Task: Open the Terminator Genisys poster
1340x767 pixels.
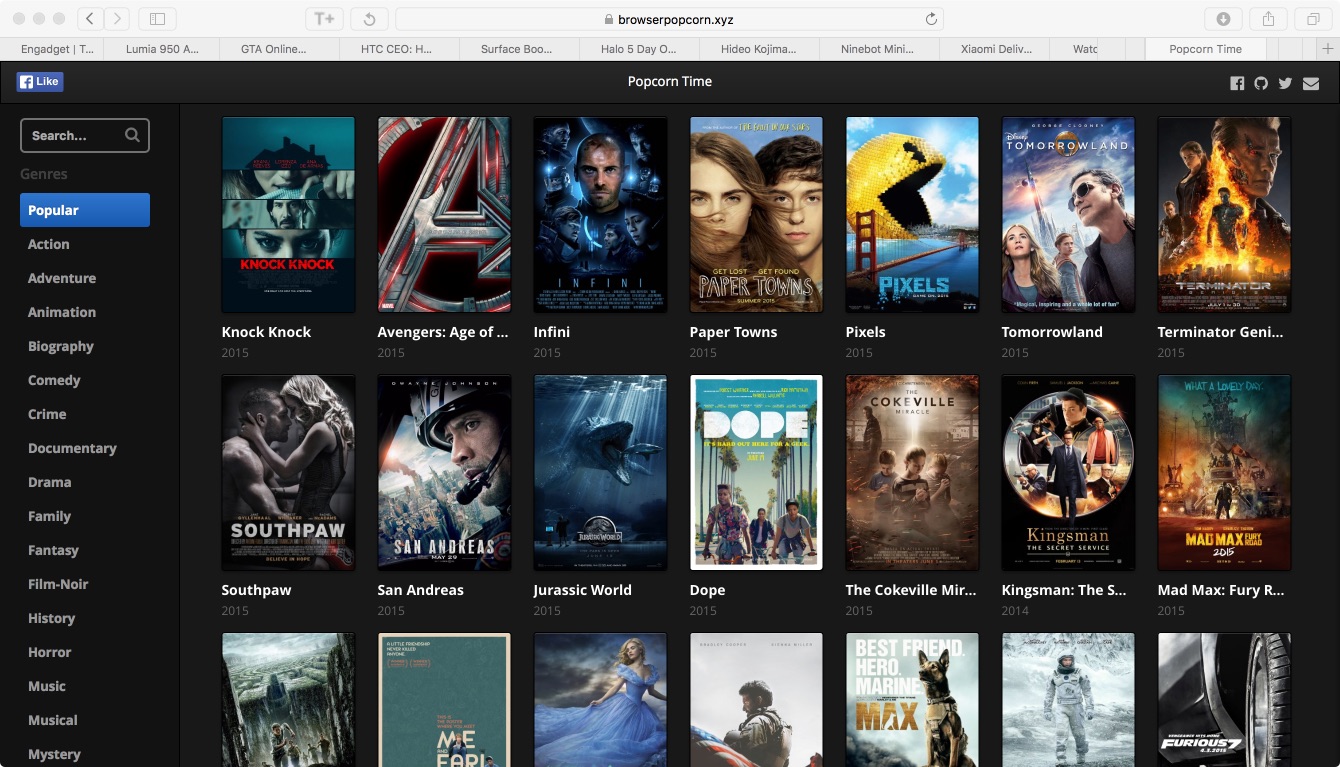Action: tap(1224, 215)
